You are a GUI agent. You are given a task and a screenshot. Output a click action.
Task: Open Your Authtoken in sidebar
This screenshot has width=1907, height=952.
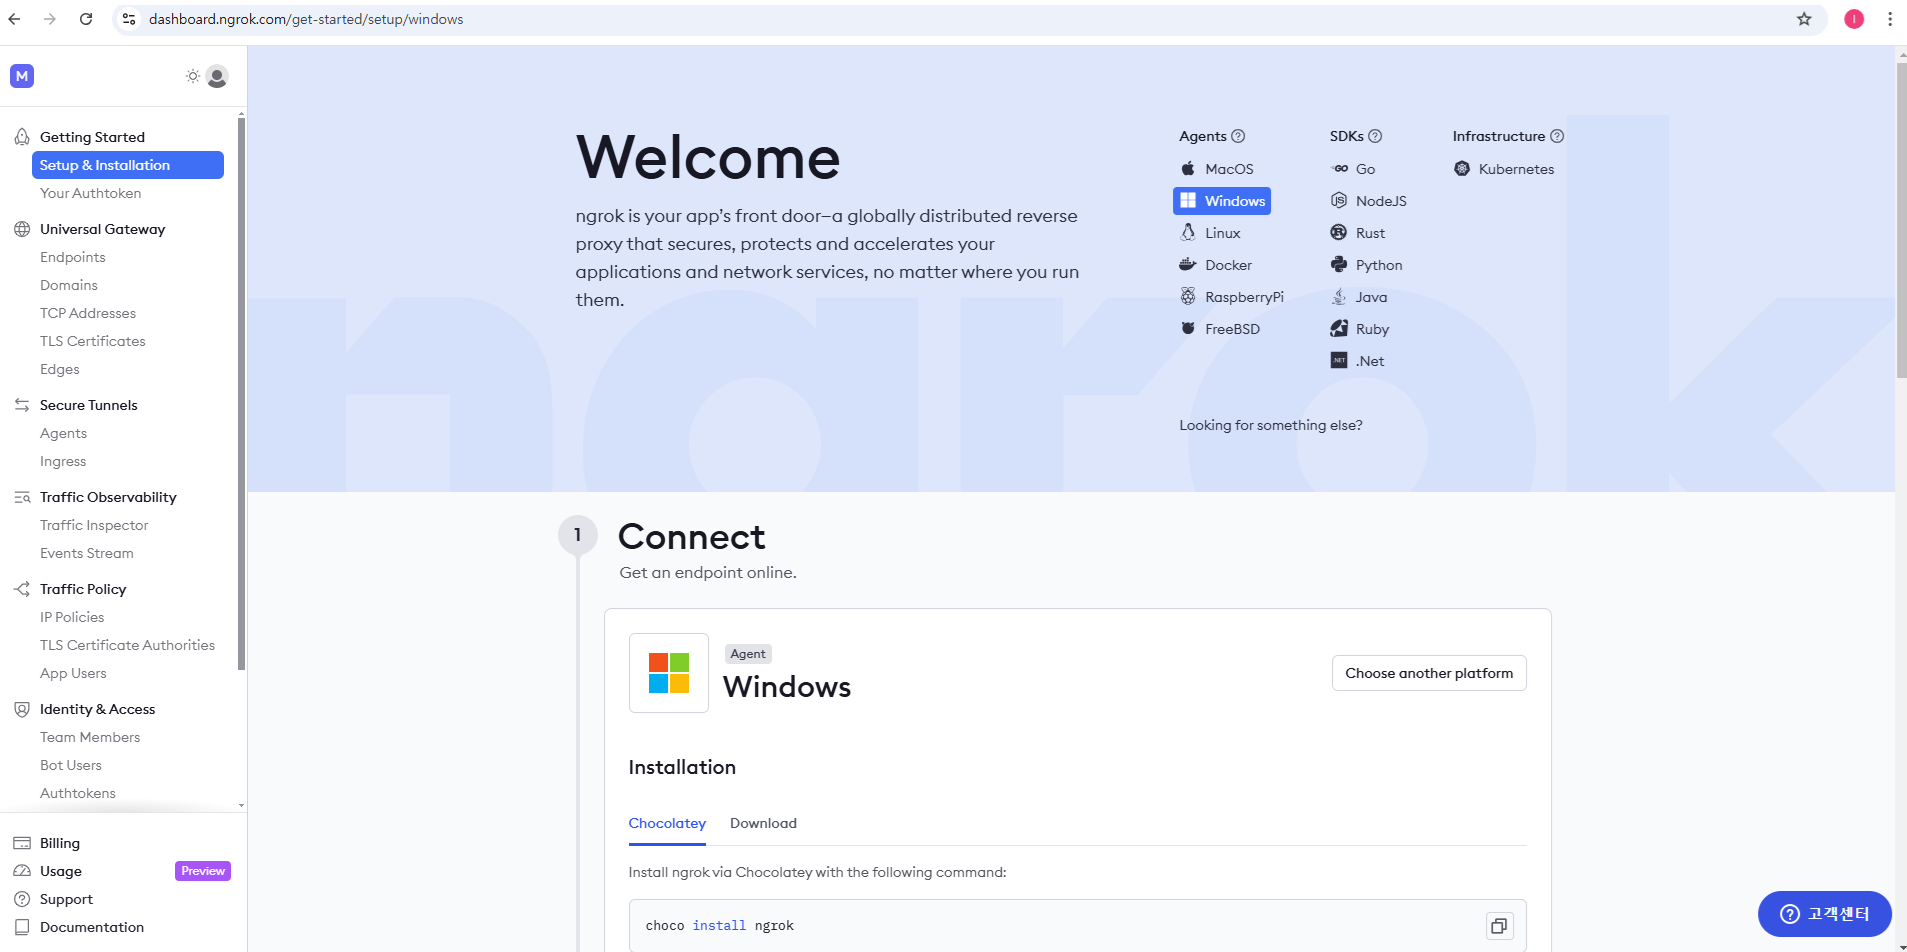[90, 193]
